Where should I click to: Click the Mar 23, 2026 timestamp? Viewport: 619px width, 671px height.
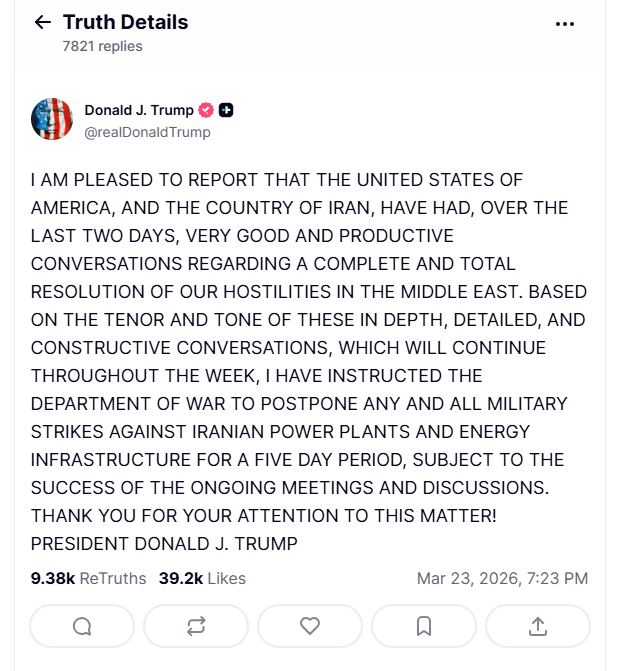coord(502,578)
